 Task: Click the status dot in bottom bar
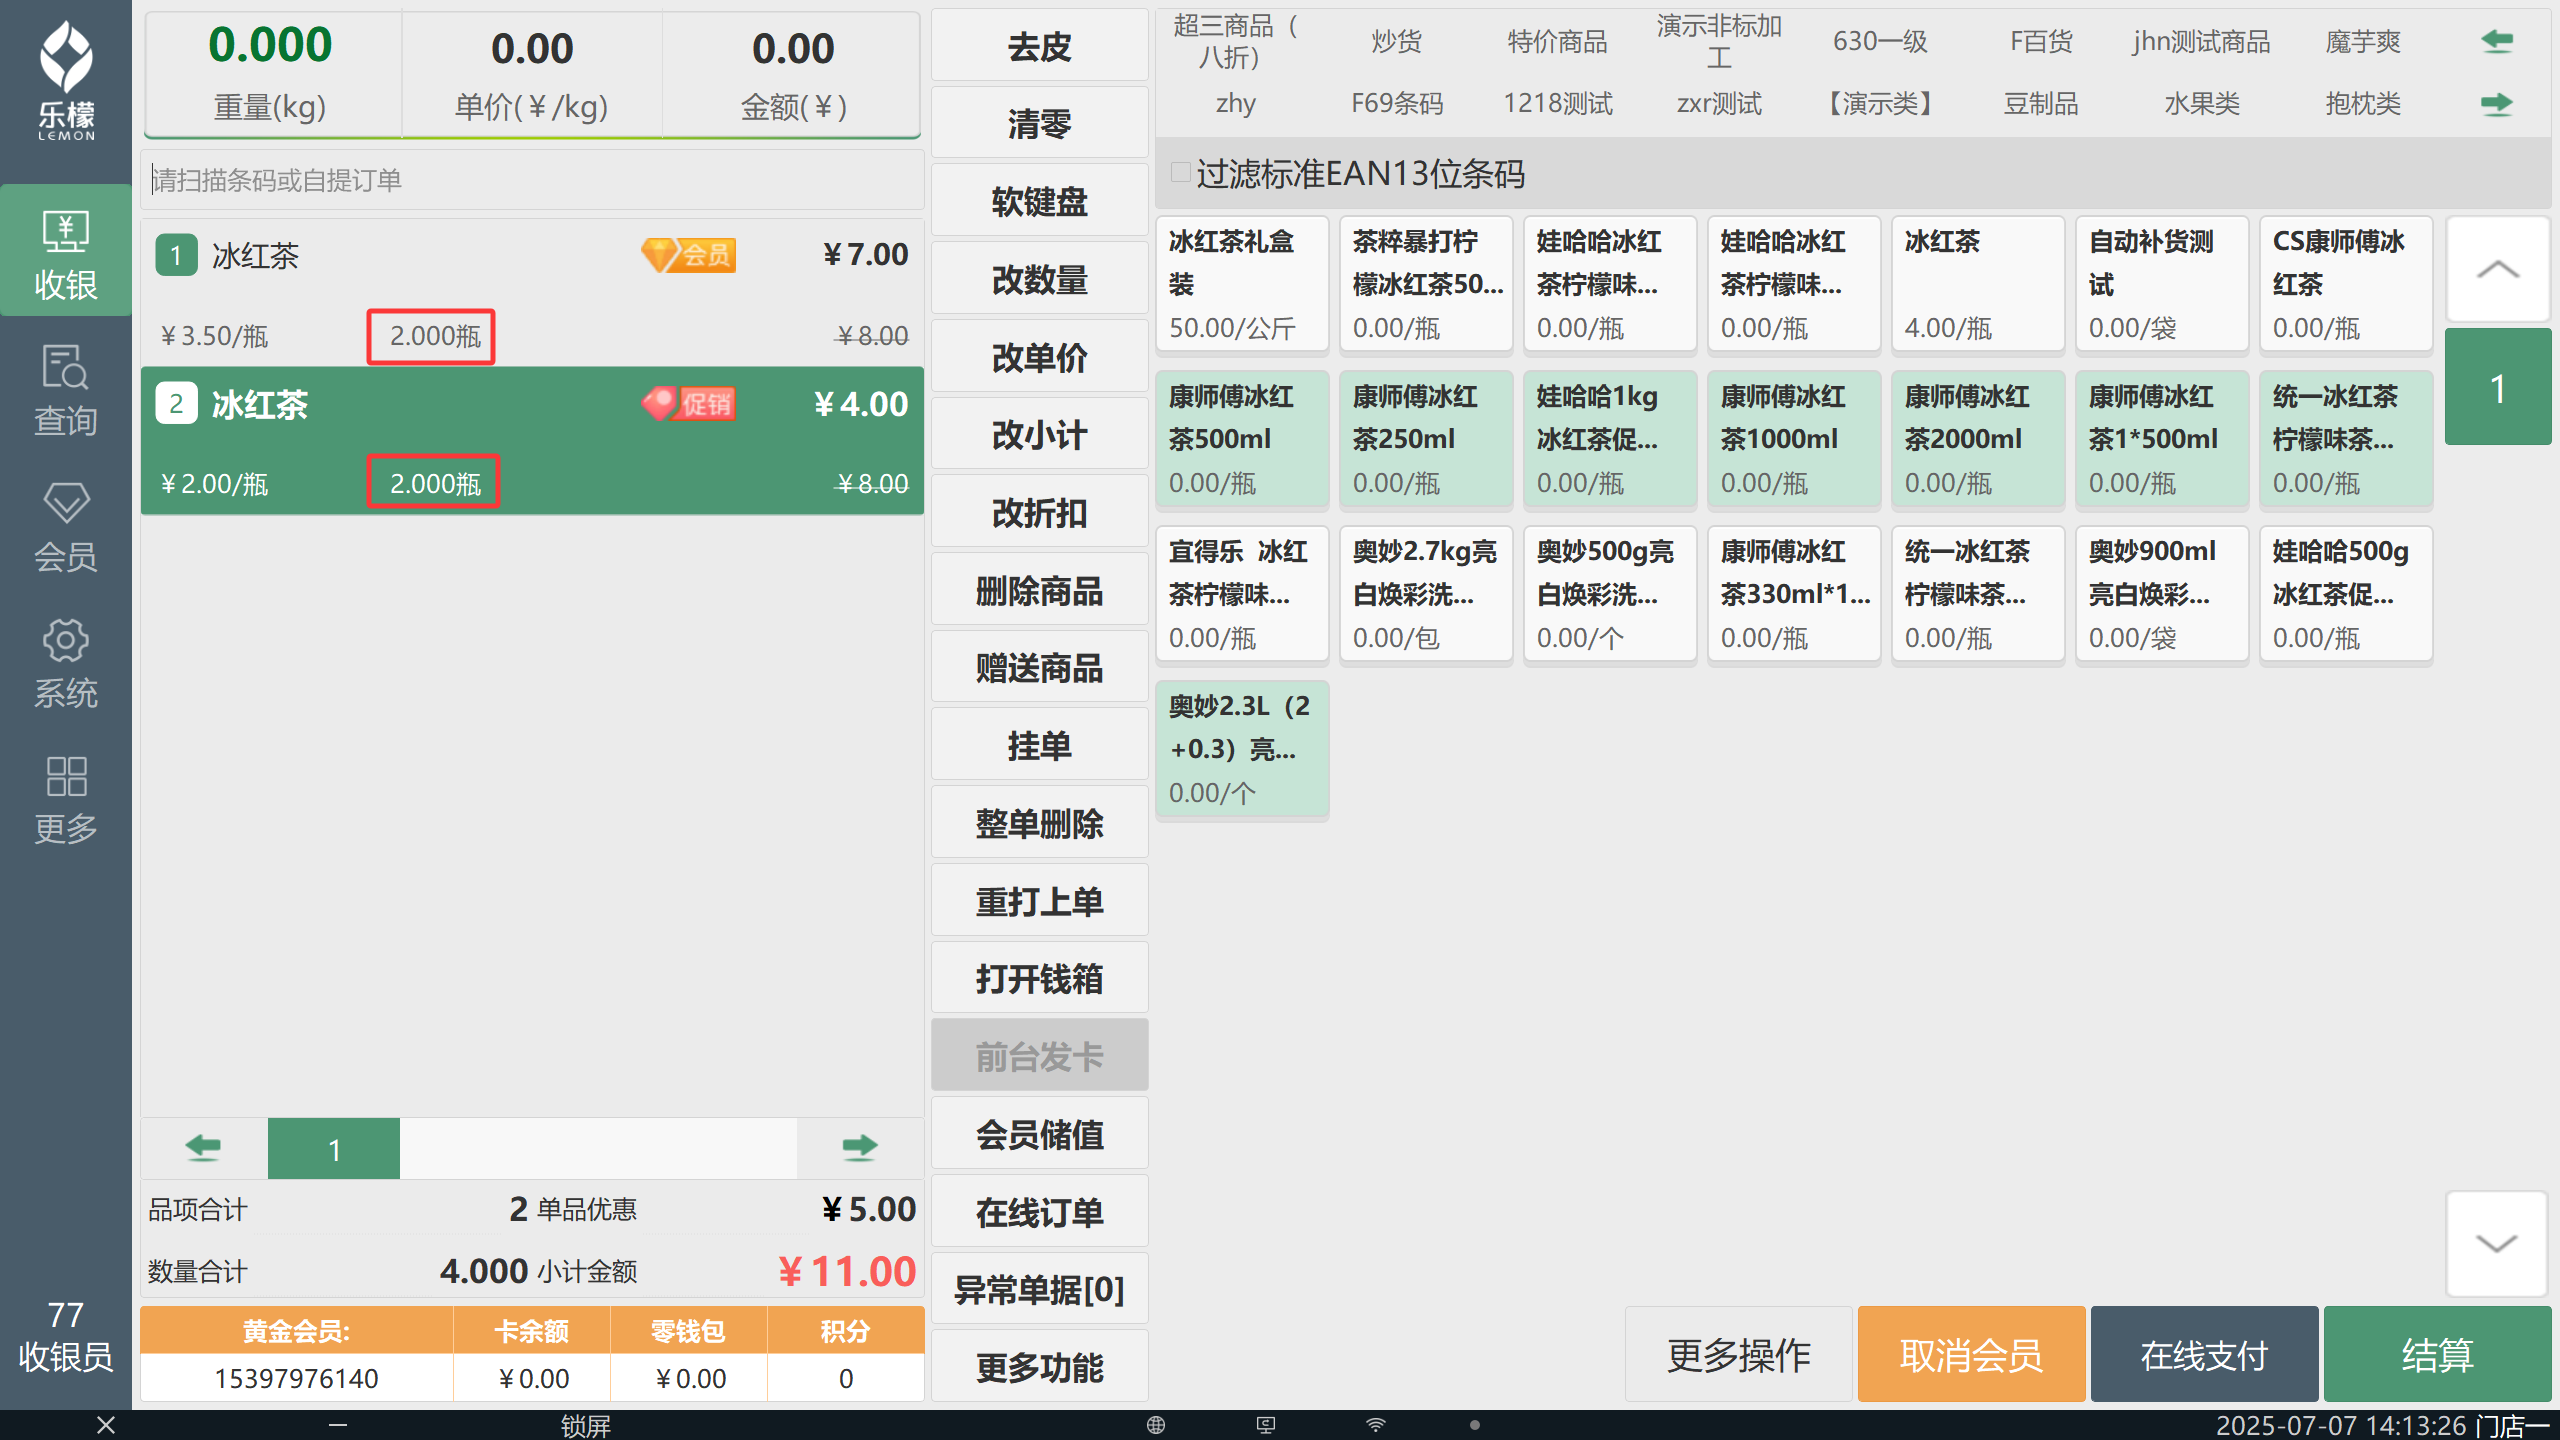(x=1475, y=1424)
